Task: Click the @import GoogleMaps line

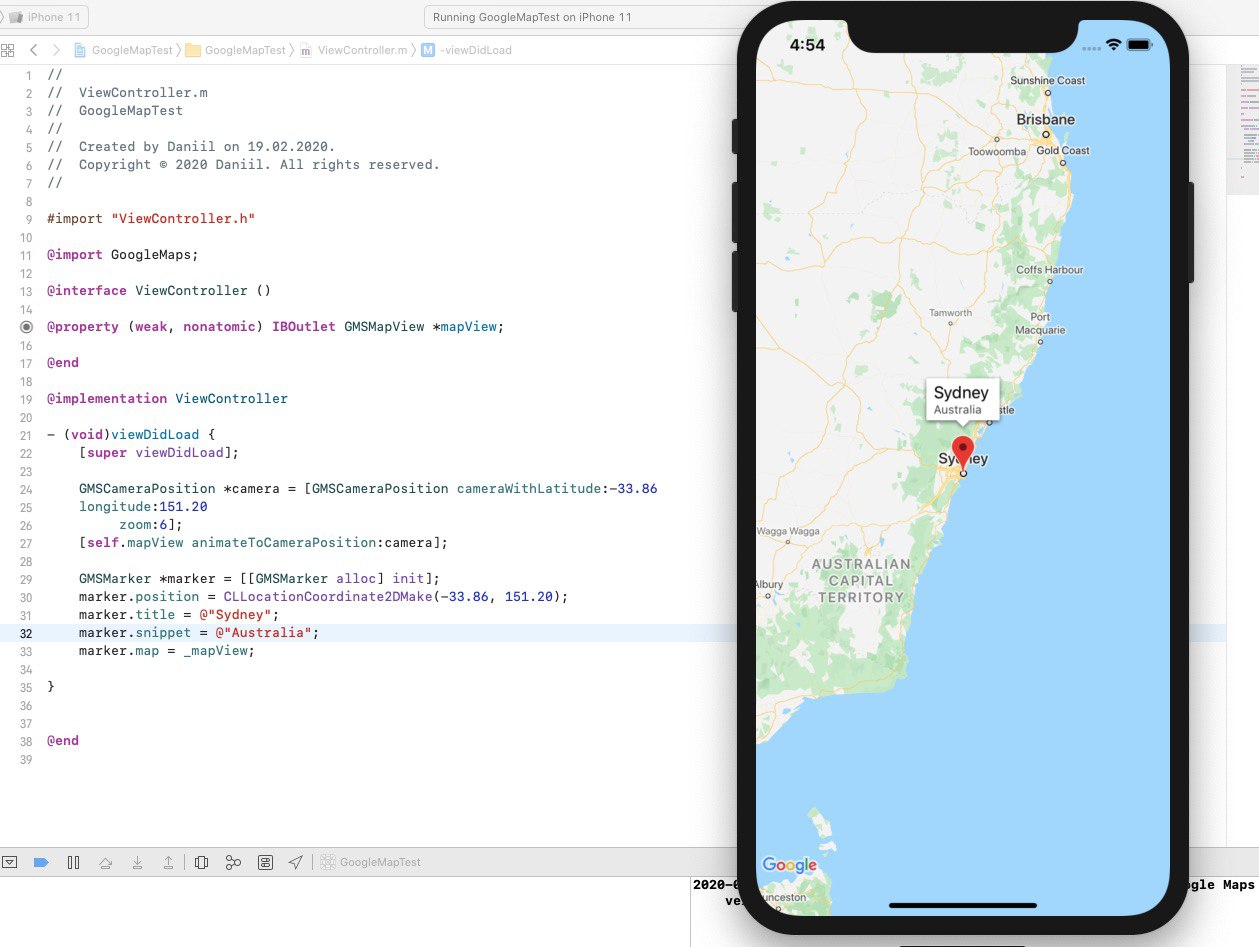Action: [x=122, y=254]
